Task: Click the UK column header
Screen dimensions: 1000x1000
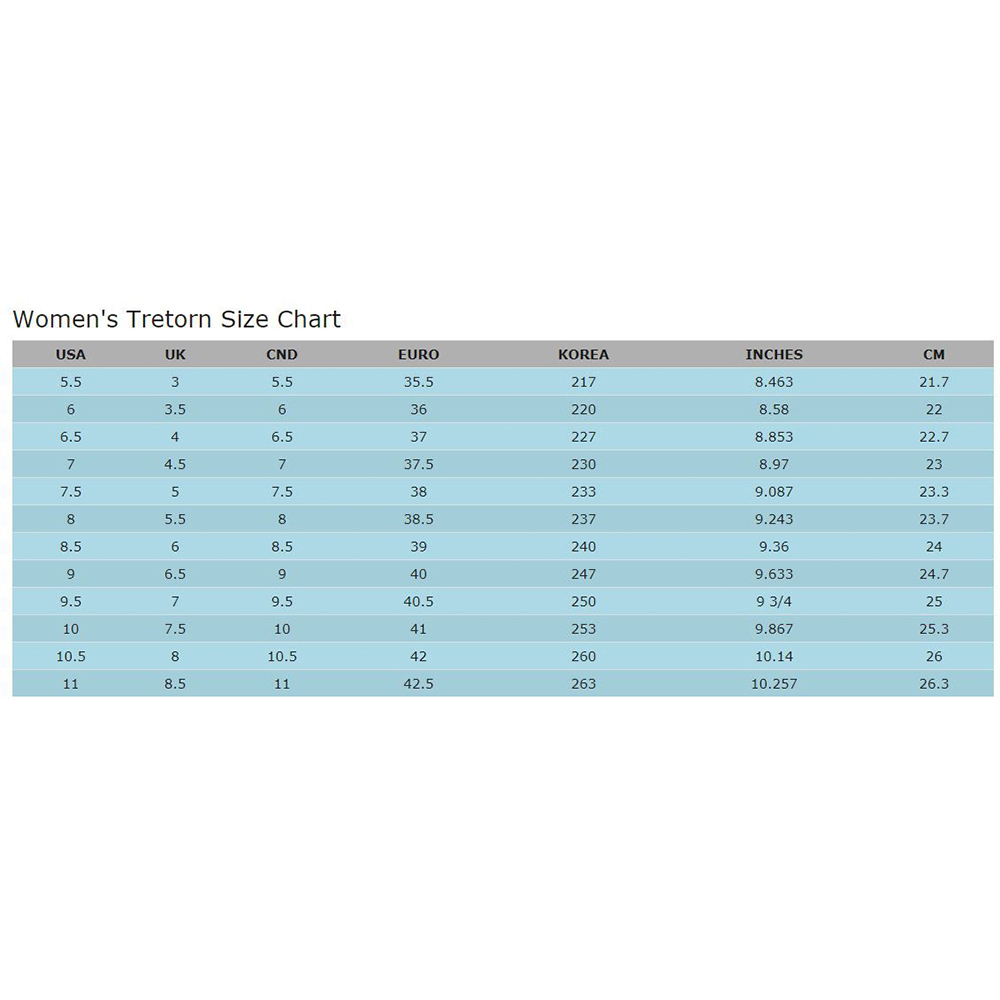Action: point(175,354)
